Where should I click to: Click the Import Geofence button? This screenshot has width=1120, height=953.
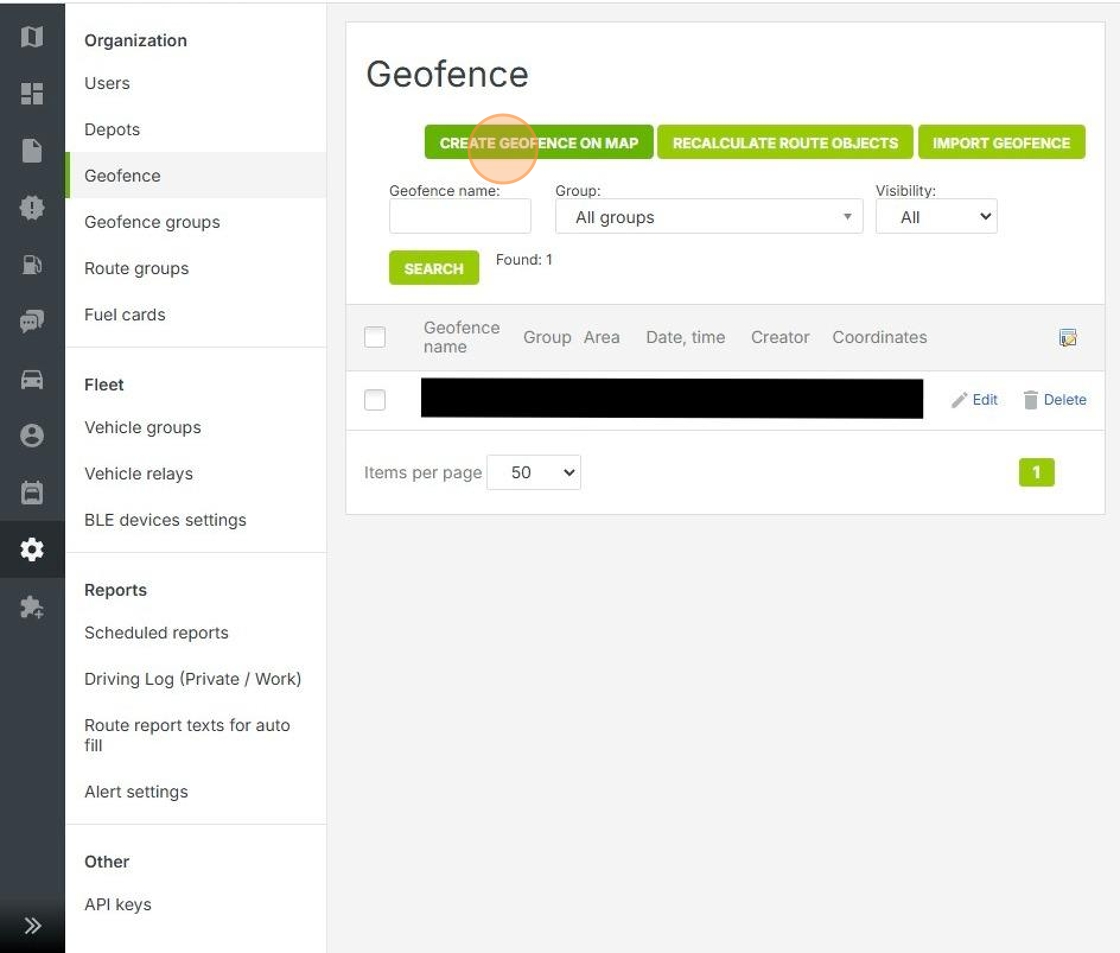click(1001, 143)
